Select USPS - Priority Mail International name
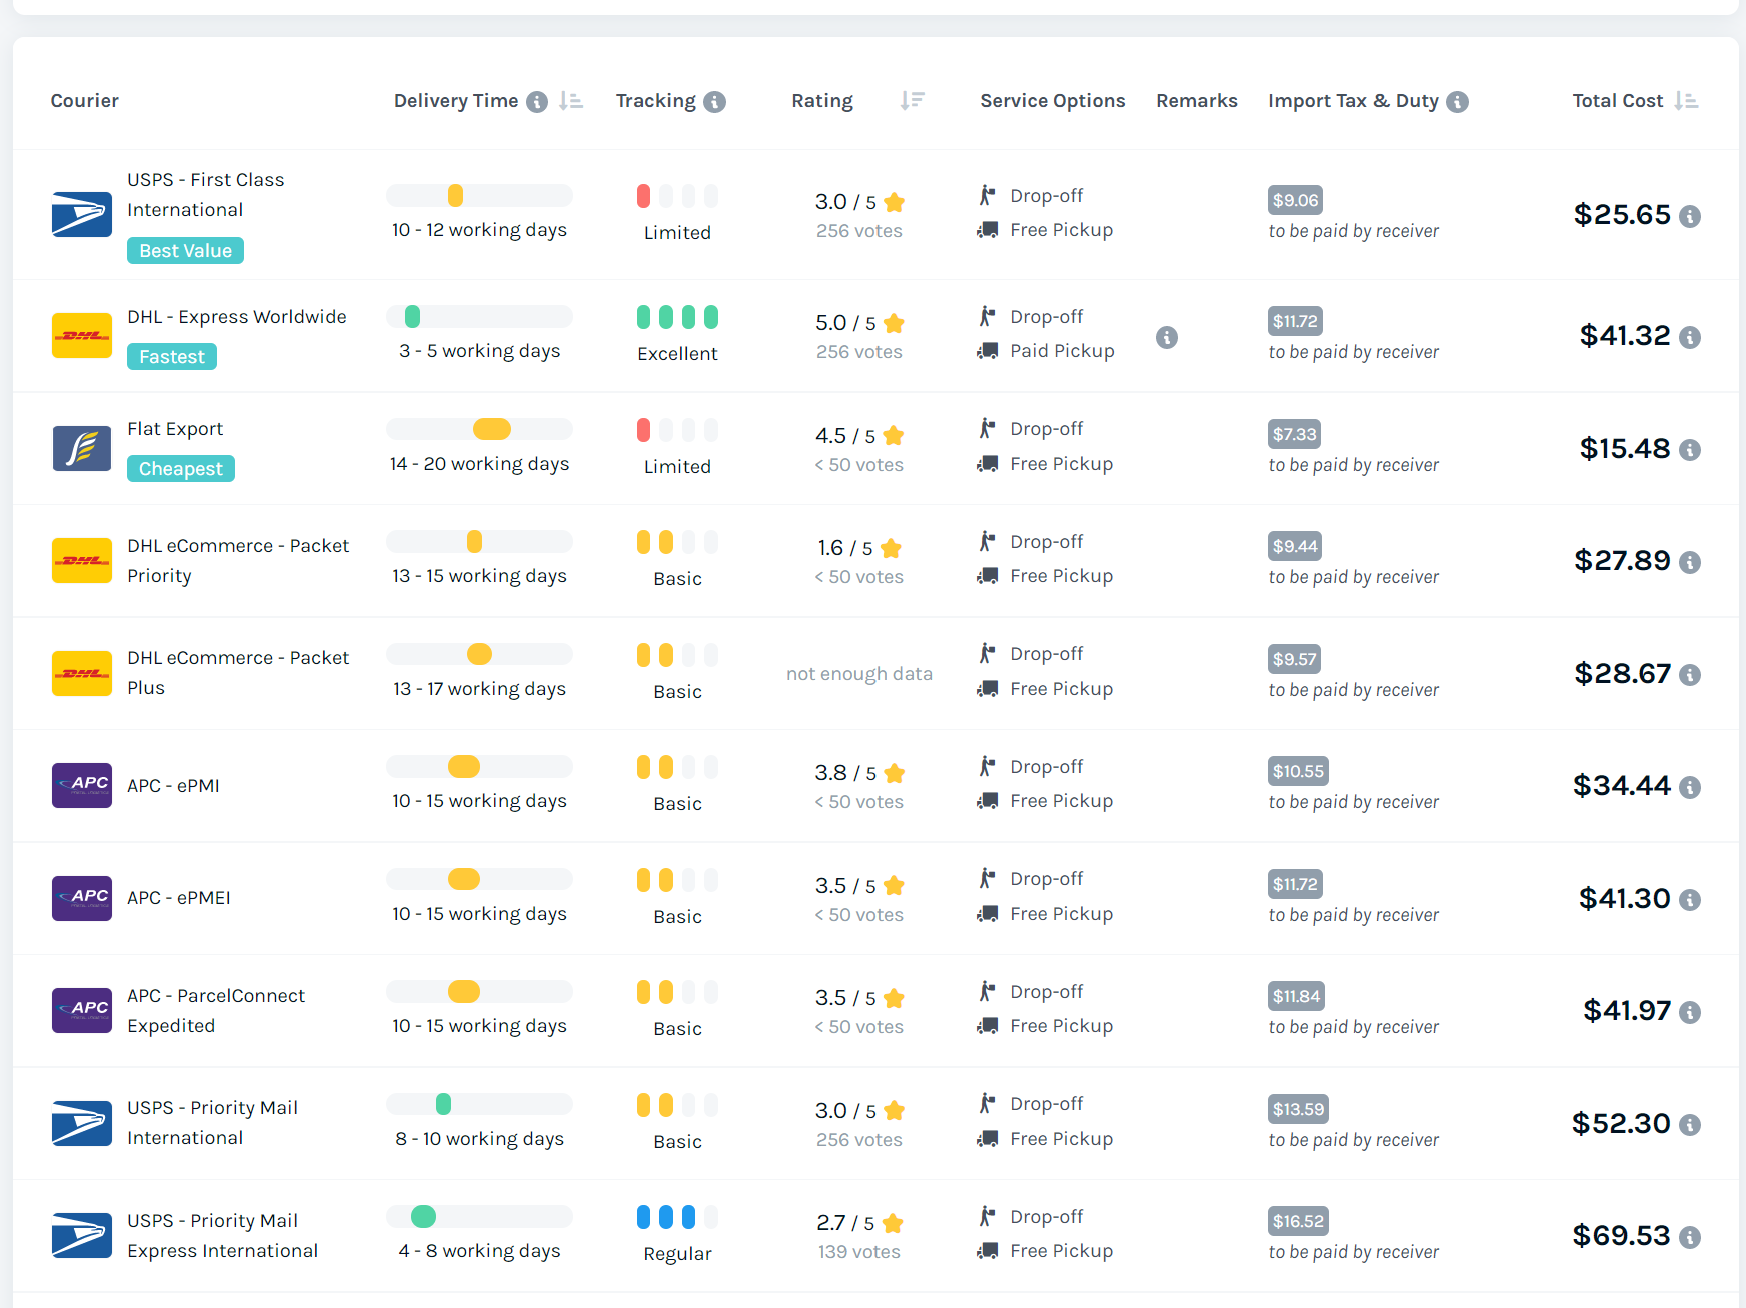This screenshot has height=1308, width=1746. [212, 1123]
